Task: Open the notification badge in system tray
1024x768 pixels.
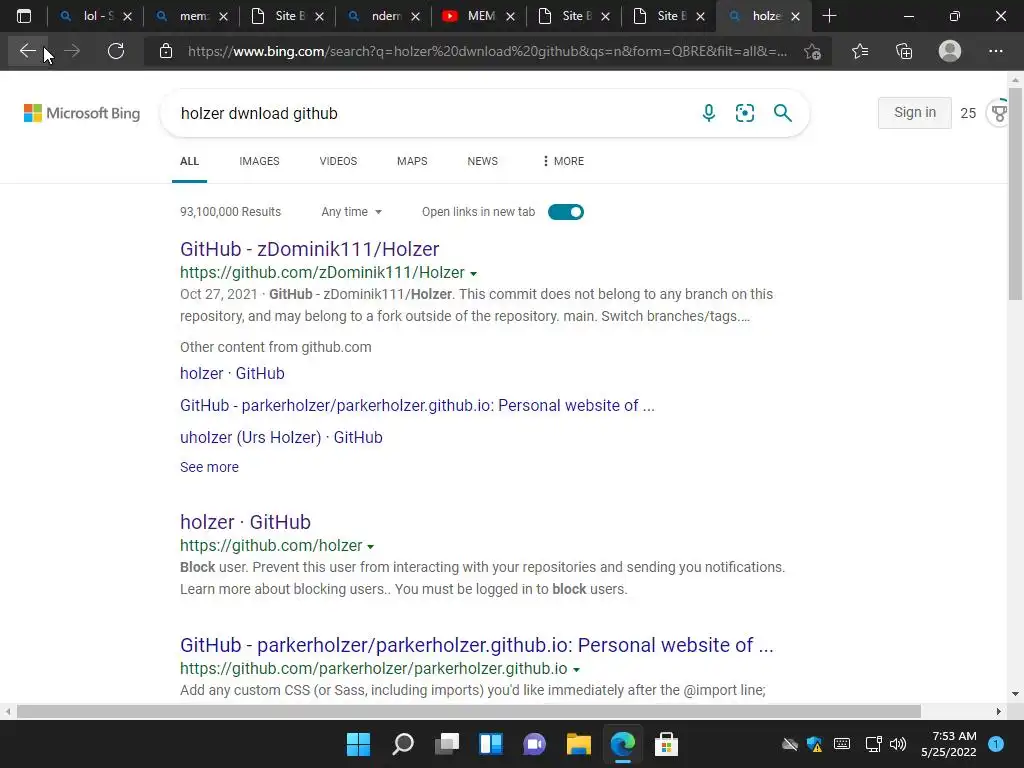Action: 996,743
